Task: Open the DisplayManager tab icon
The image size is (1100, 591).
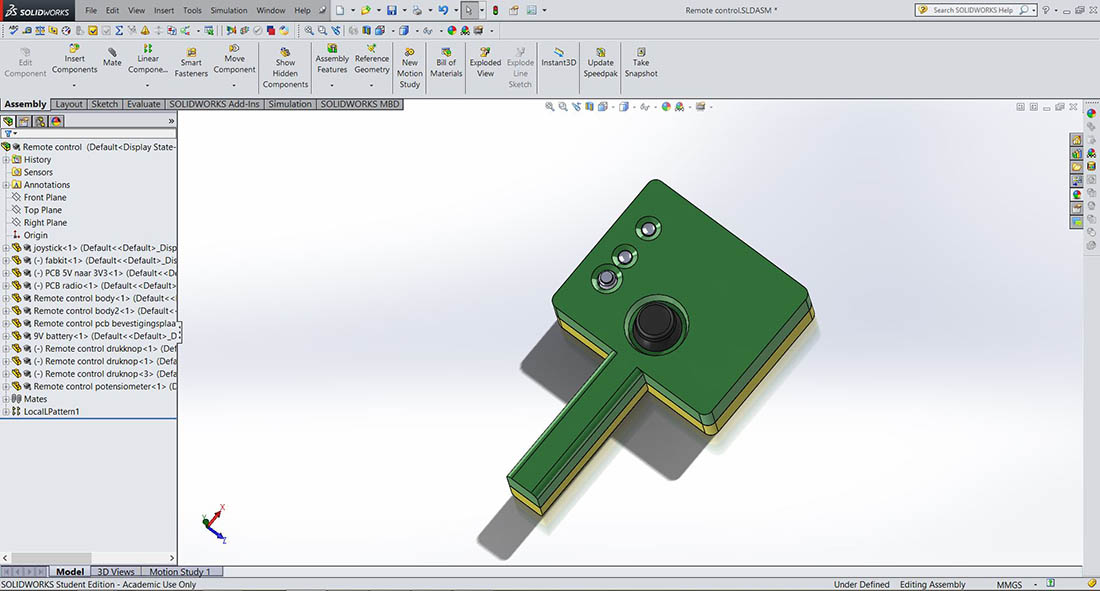Action: [57, 121]
